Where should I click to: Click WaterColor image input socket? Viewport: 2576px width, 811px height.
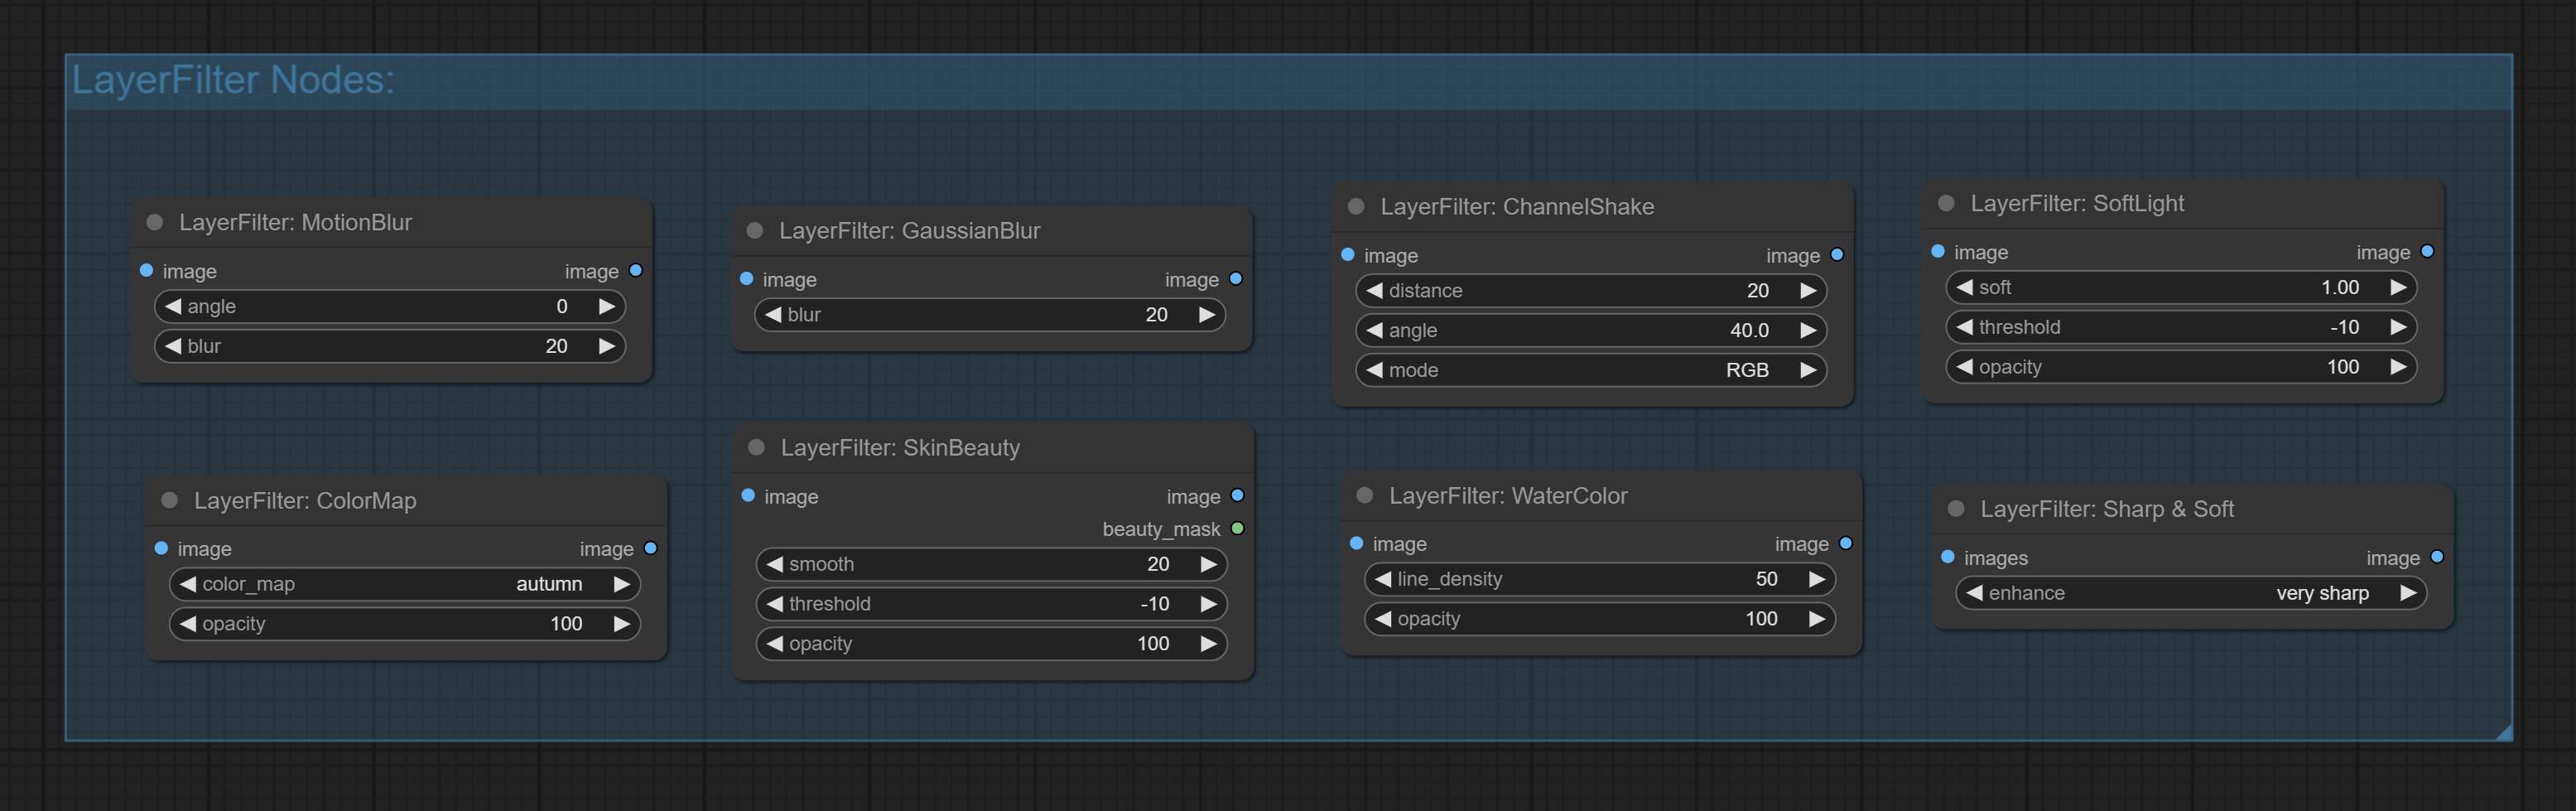1356,543
